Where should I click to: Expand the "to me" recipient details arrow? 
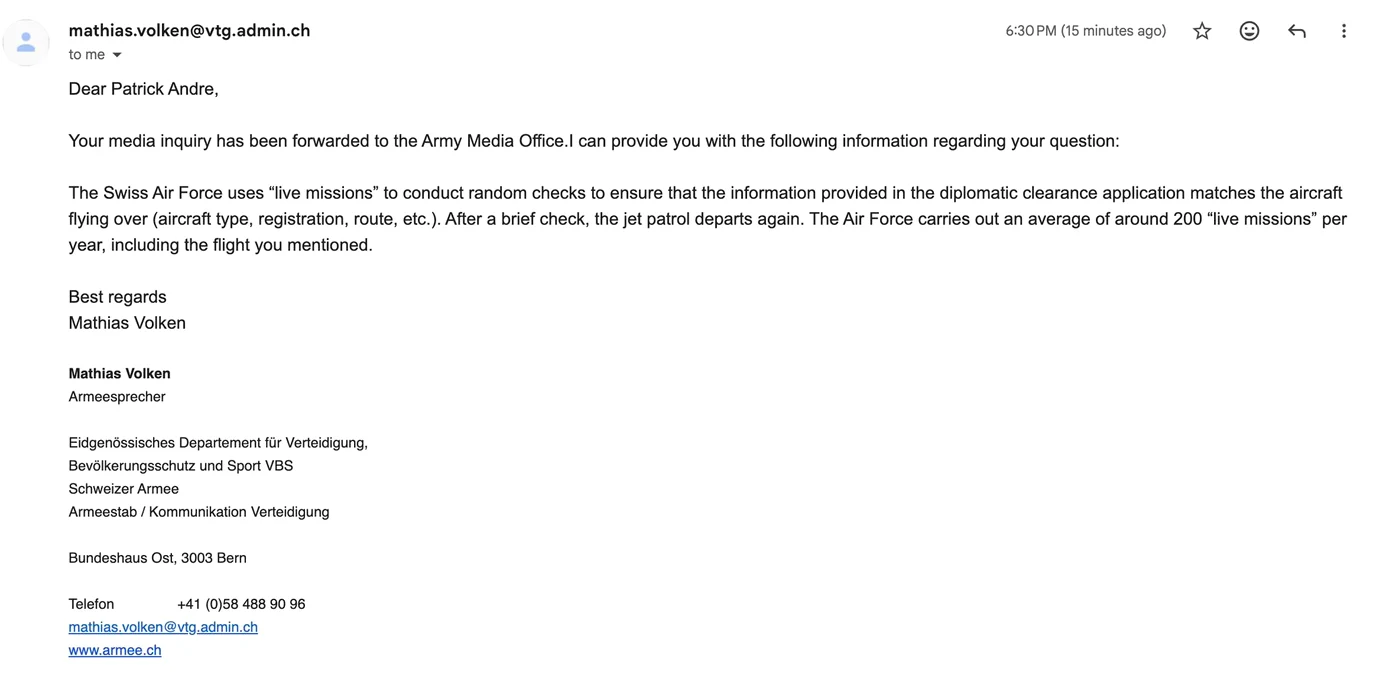pos(117,55)
